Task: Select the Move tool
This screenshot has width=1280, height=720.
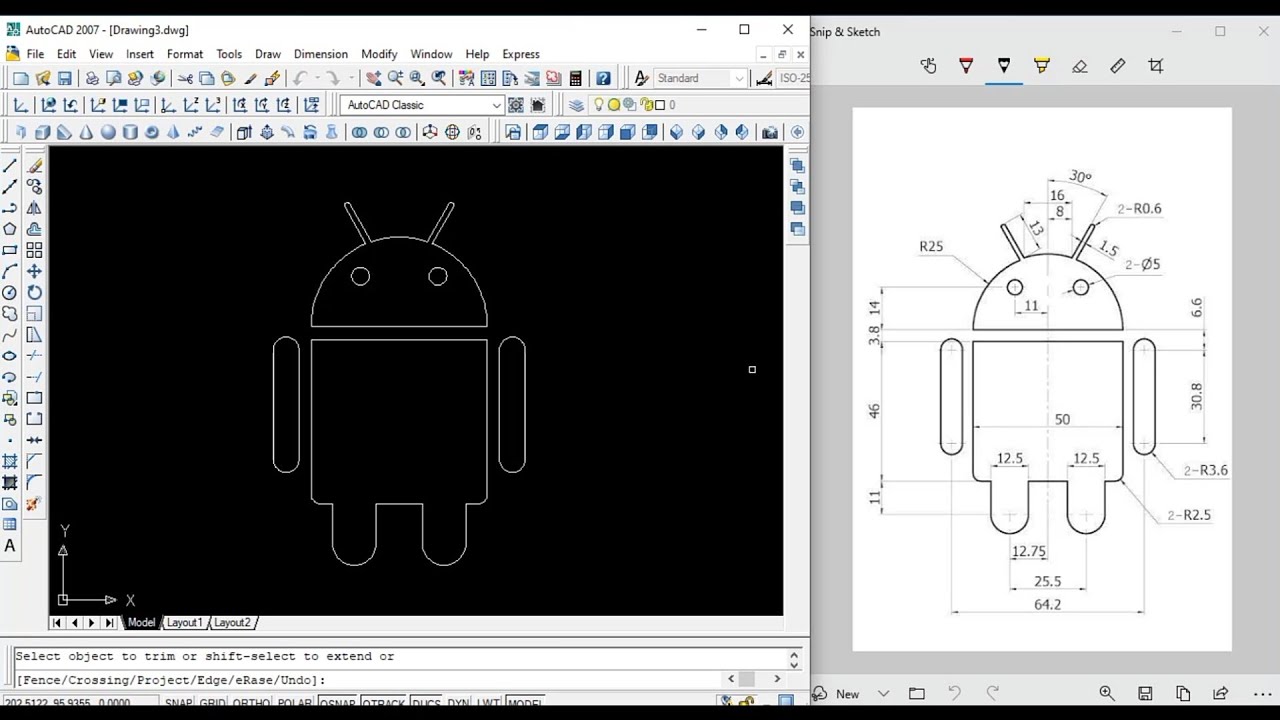Action: pos(34,271)
